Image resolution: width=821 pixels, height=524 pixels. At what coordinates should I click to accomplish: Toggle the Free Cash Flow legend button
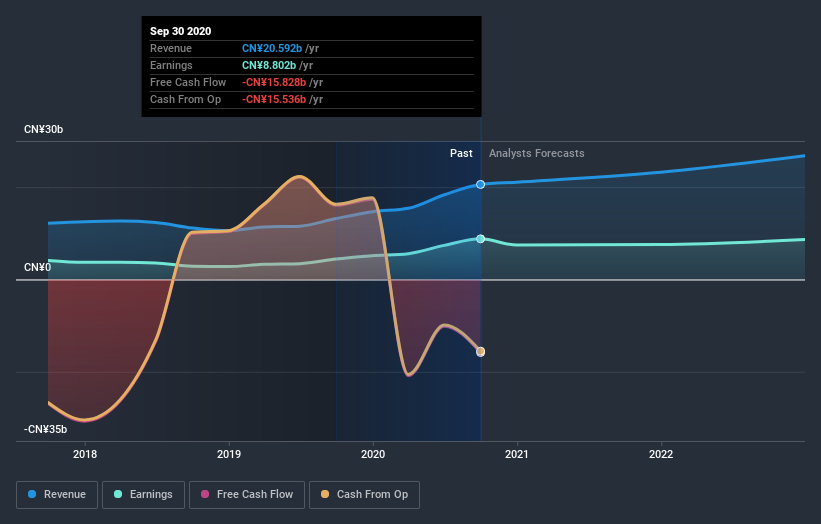tap(247, 495)
